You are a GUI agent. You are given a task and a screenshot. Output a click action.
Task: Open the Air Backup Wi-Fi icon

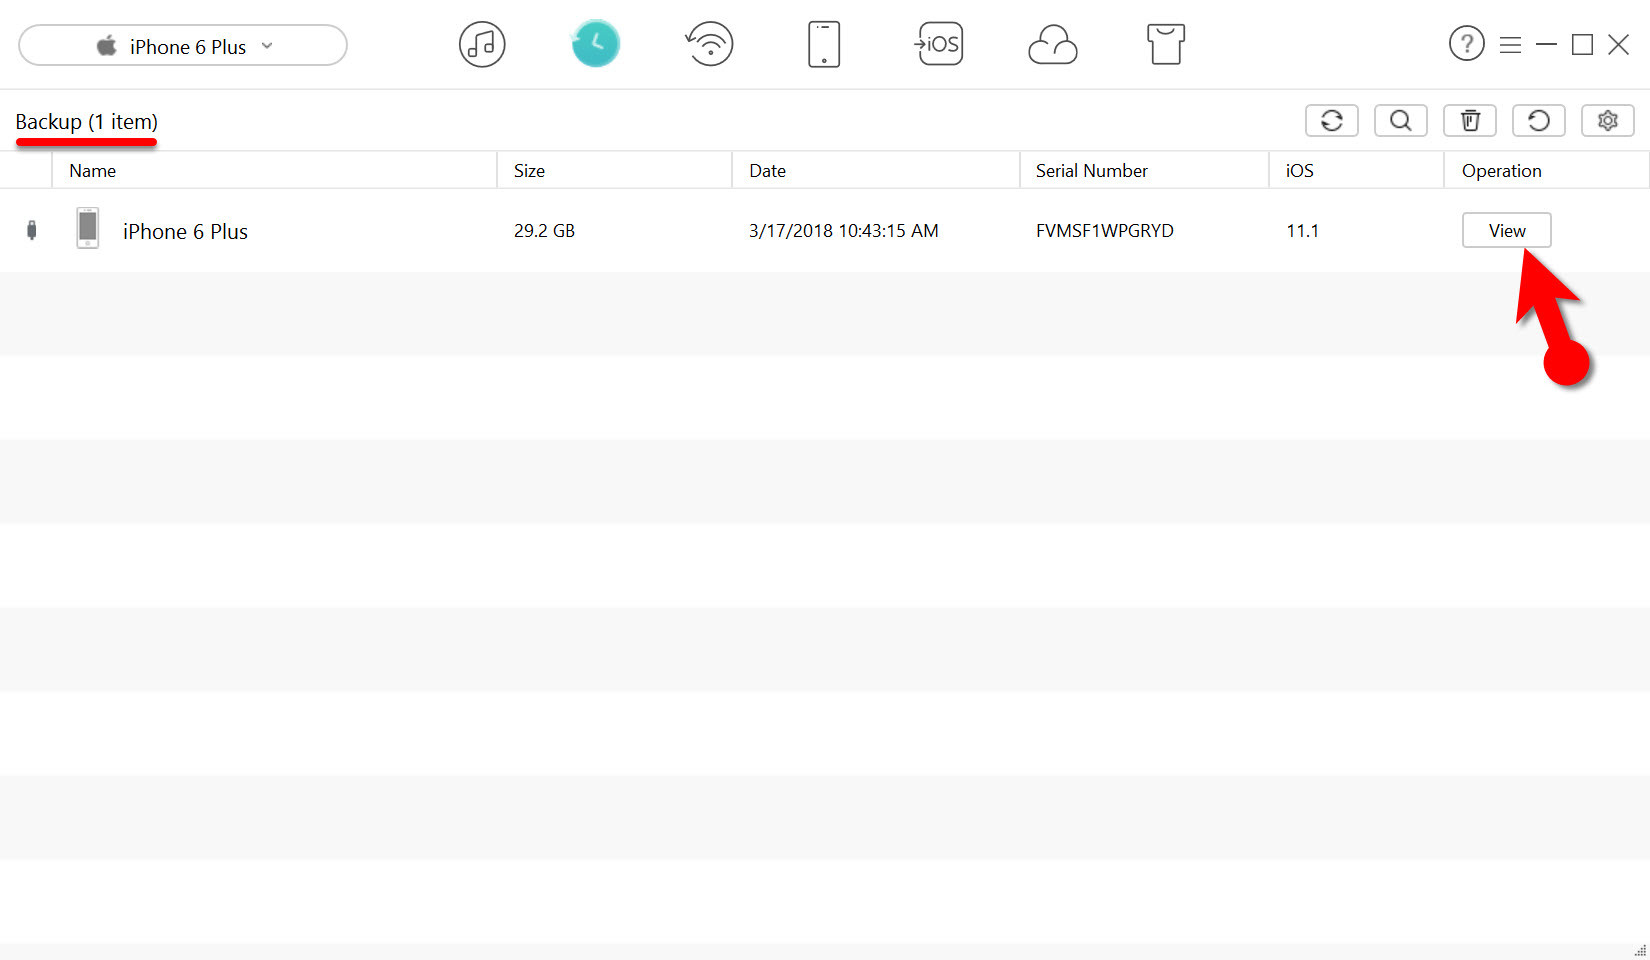[709, 45]
